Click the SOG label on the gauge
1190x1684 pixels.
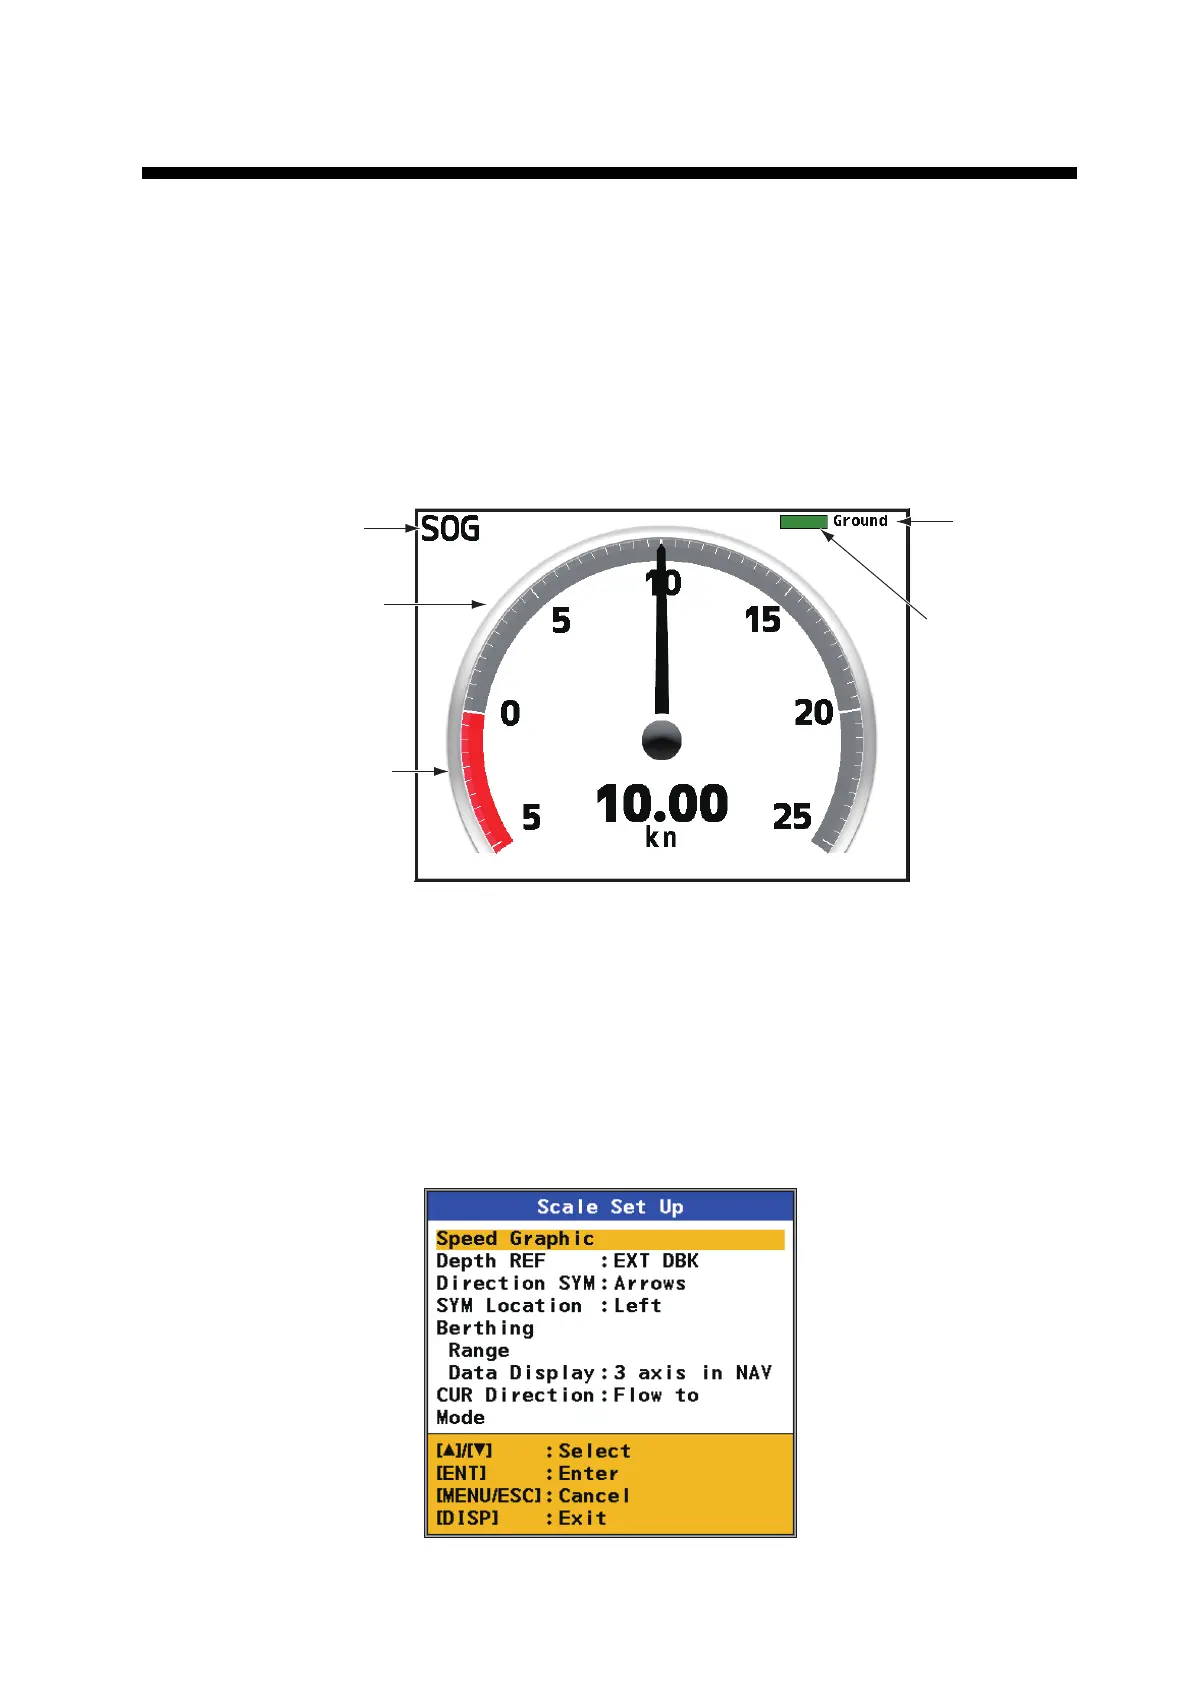pyautogui.click(x=450, y=529)
